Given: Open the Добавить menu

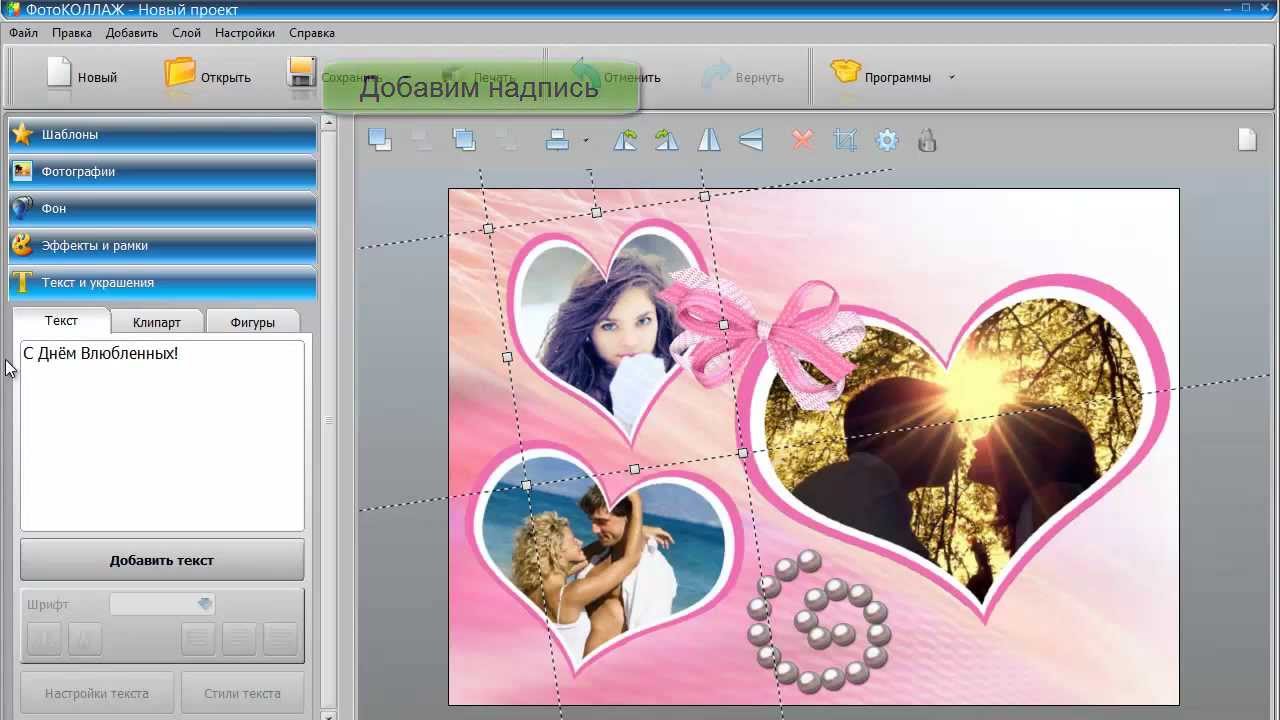Looking at the screenshot, I should click(132, 33).
